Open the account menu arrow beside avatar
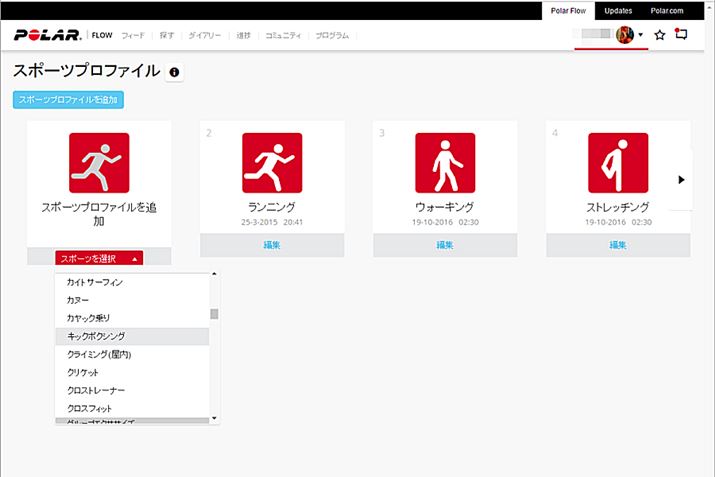The height and width of the screenshot is (477, 715). [641, 36]
